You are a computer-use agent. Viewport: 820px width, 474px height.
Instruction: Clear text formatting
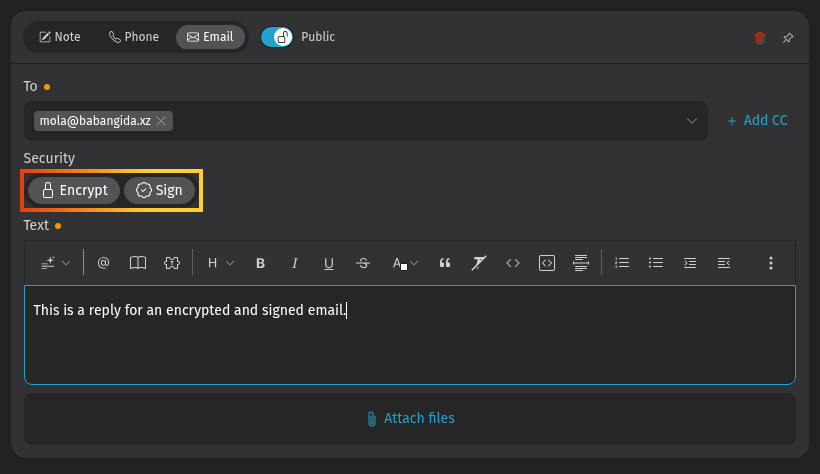click(x=479, y=263)
